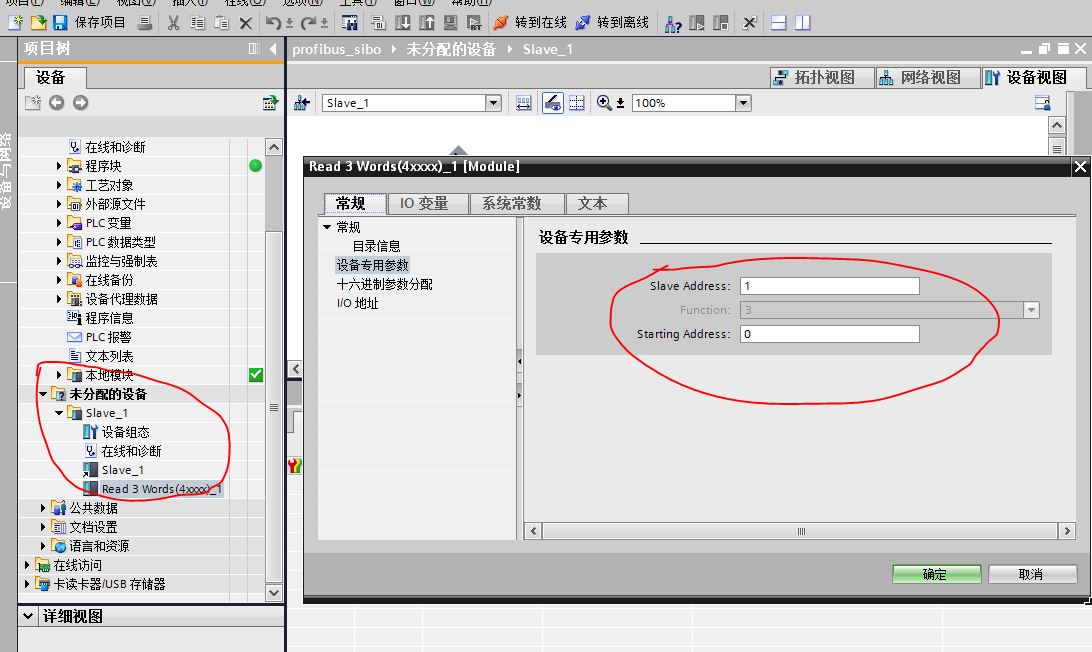This screenshot has width=1092, height=652.
Task: Open the 拓扑视图 topology view tab
Action: click(x=822, y=77)
